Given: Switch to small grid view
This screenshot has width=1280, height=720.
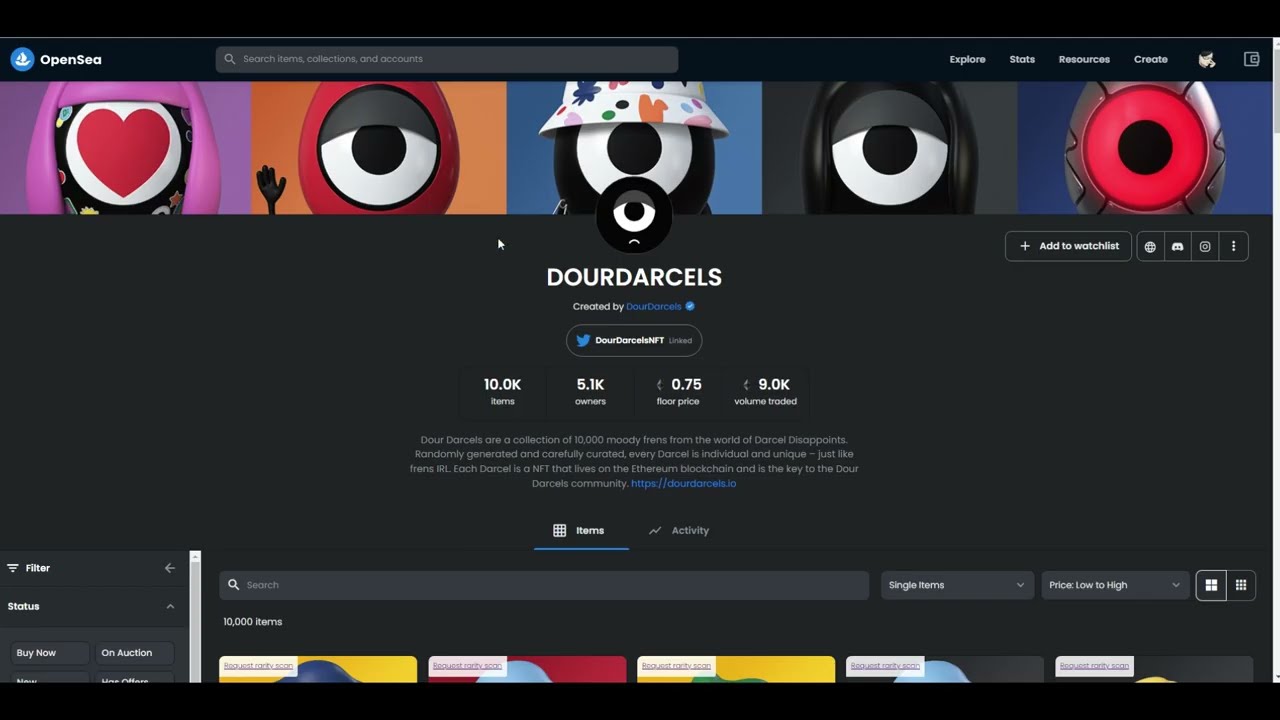Looking at the screenshot, I should pos(1241,585).
